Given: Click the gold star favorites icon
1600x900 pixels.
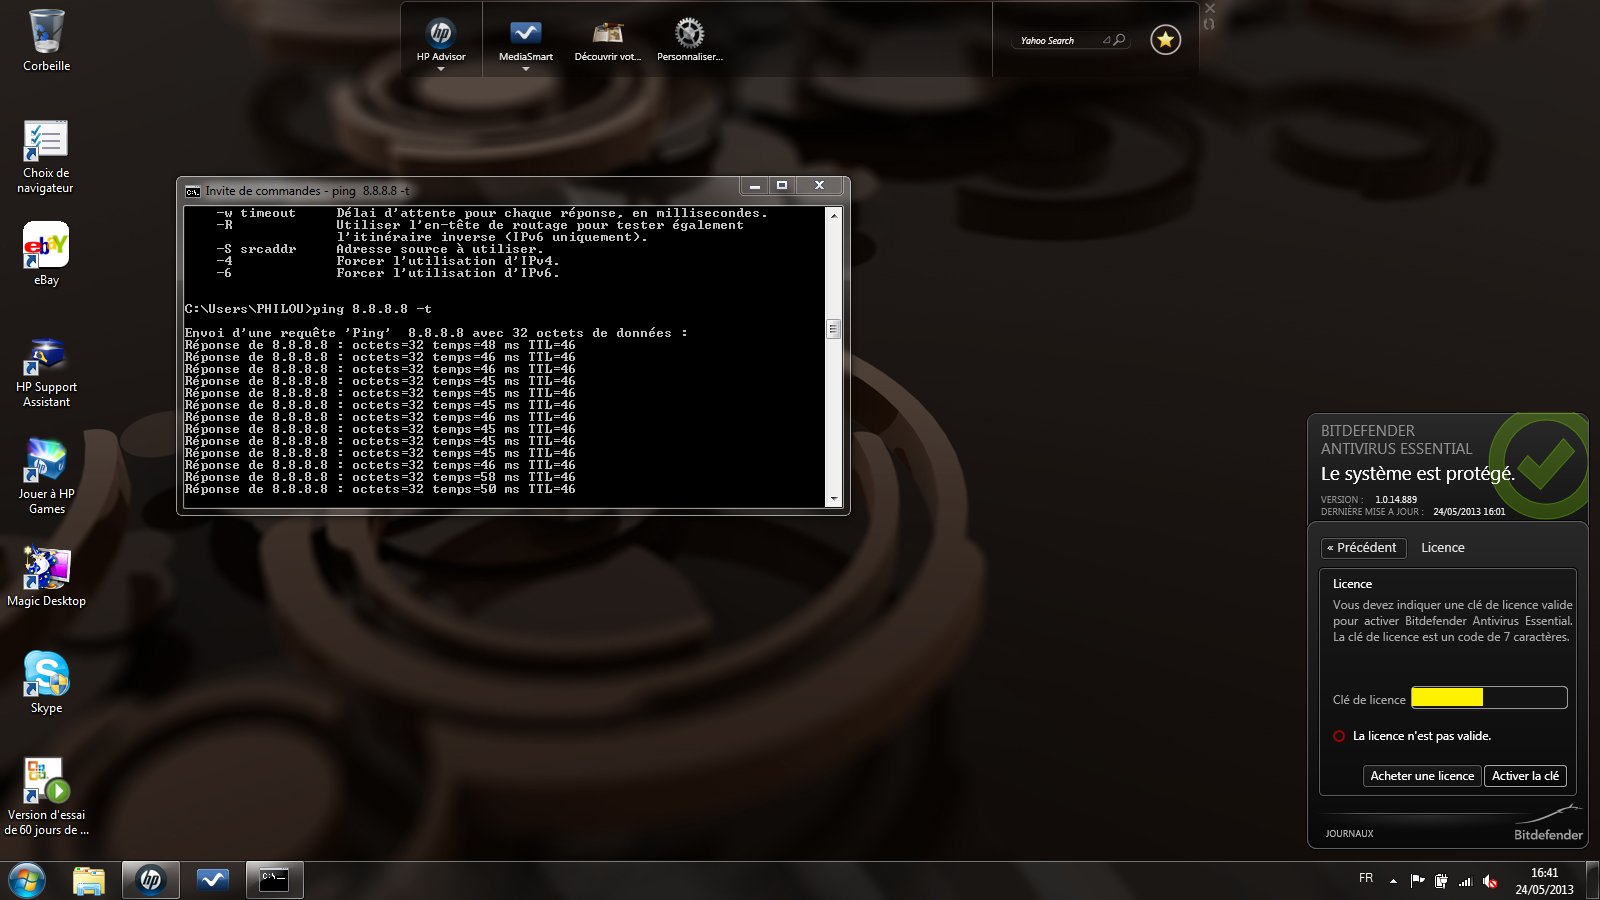Looking at the screenshot, I should 1165,40.
